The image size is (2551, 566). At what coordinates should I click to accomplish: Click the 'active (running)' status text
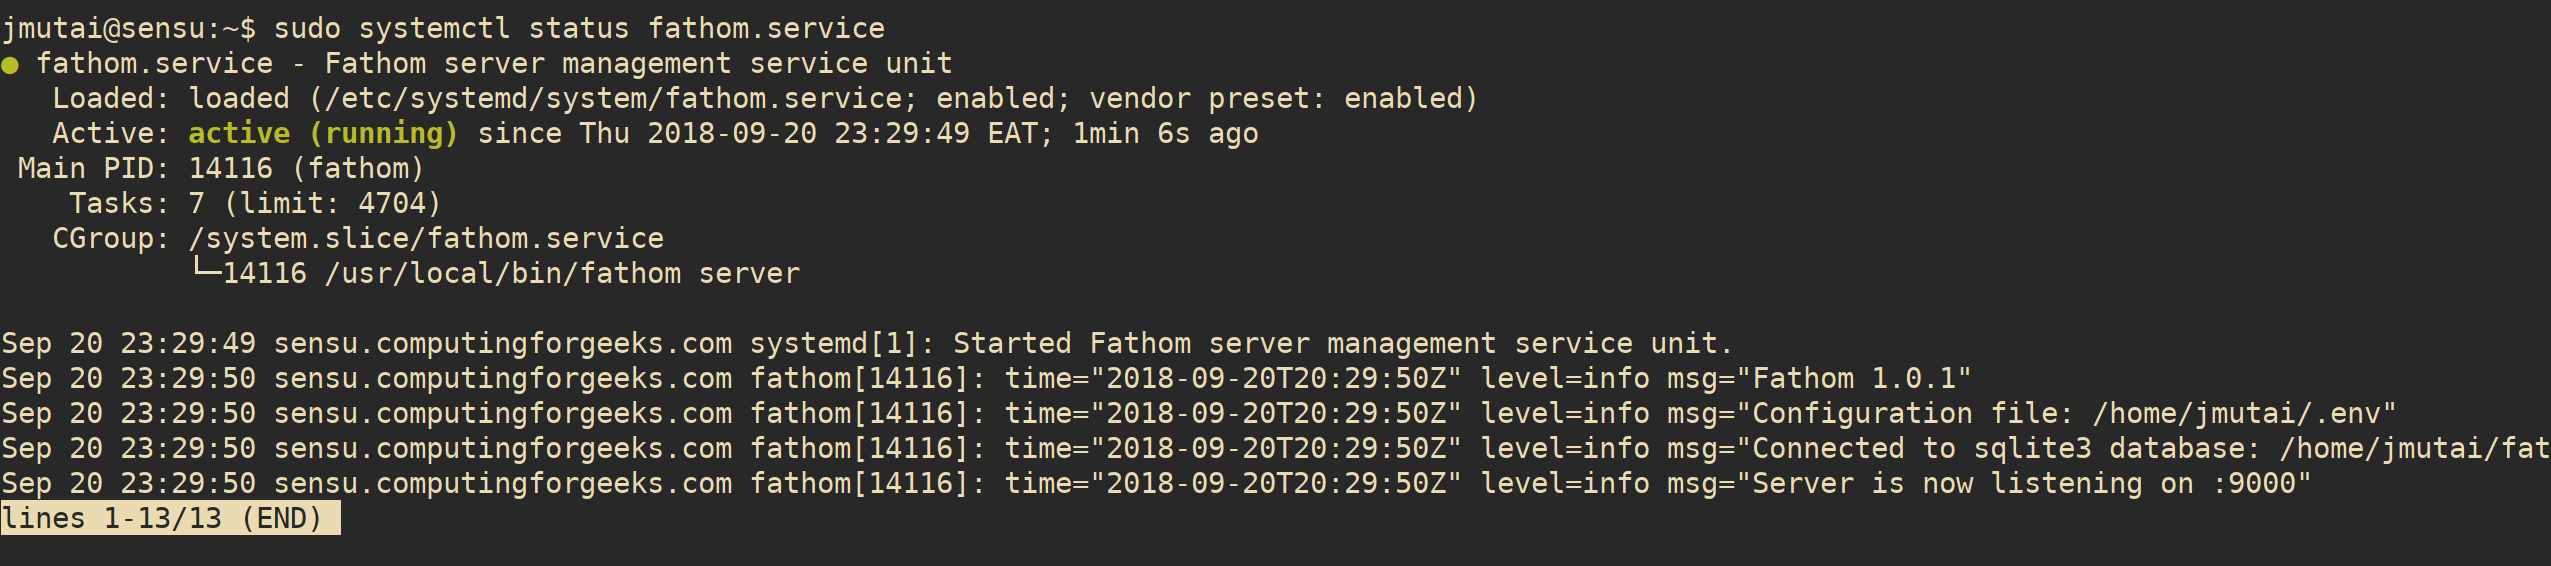click(x=323, y=134)
